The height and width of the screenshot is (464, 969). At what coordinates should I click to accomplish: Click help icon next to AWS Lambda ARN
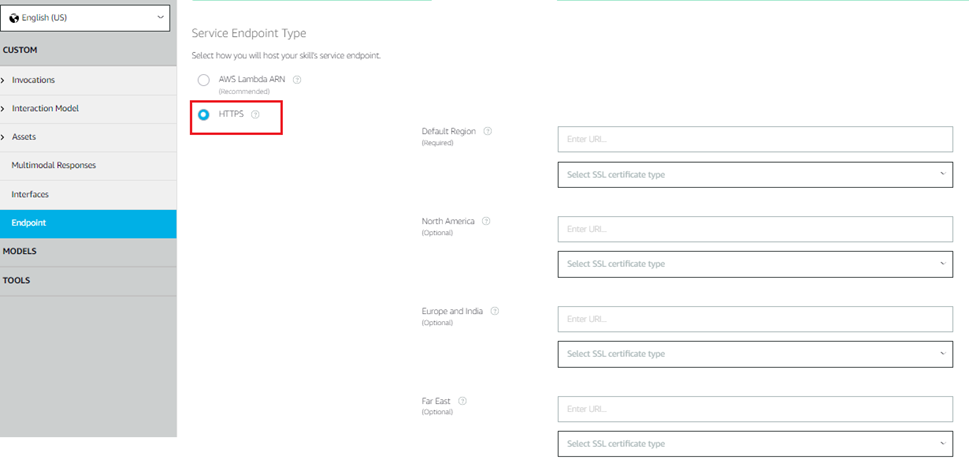(x=297, y=80)
